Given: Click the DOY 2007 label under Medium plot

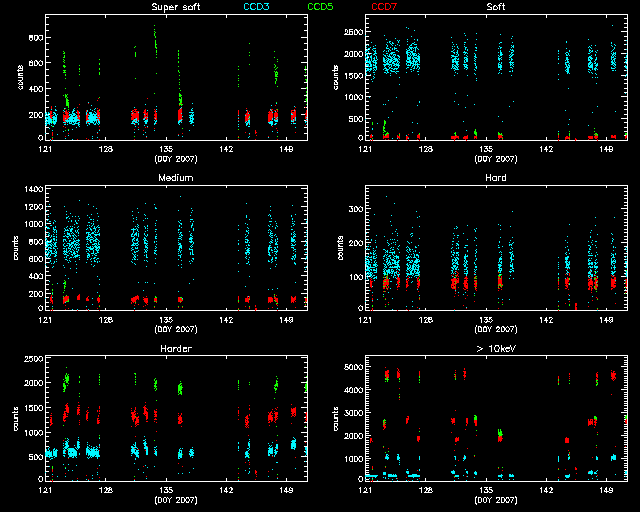Looking at the screenshot, I should coord(175,328).
